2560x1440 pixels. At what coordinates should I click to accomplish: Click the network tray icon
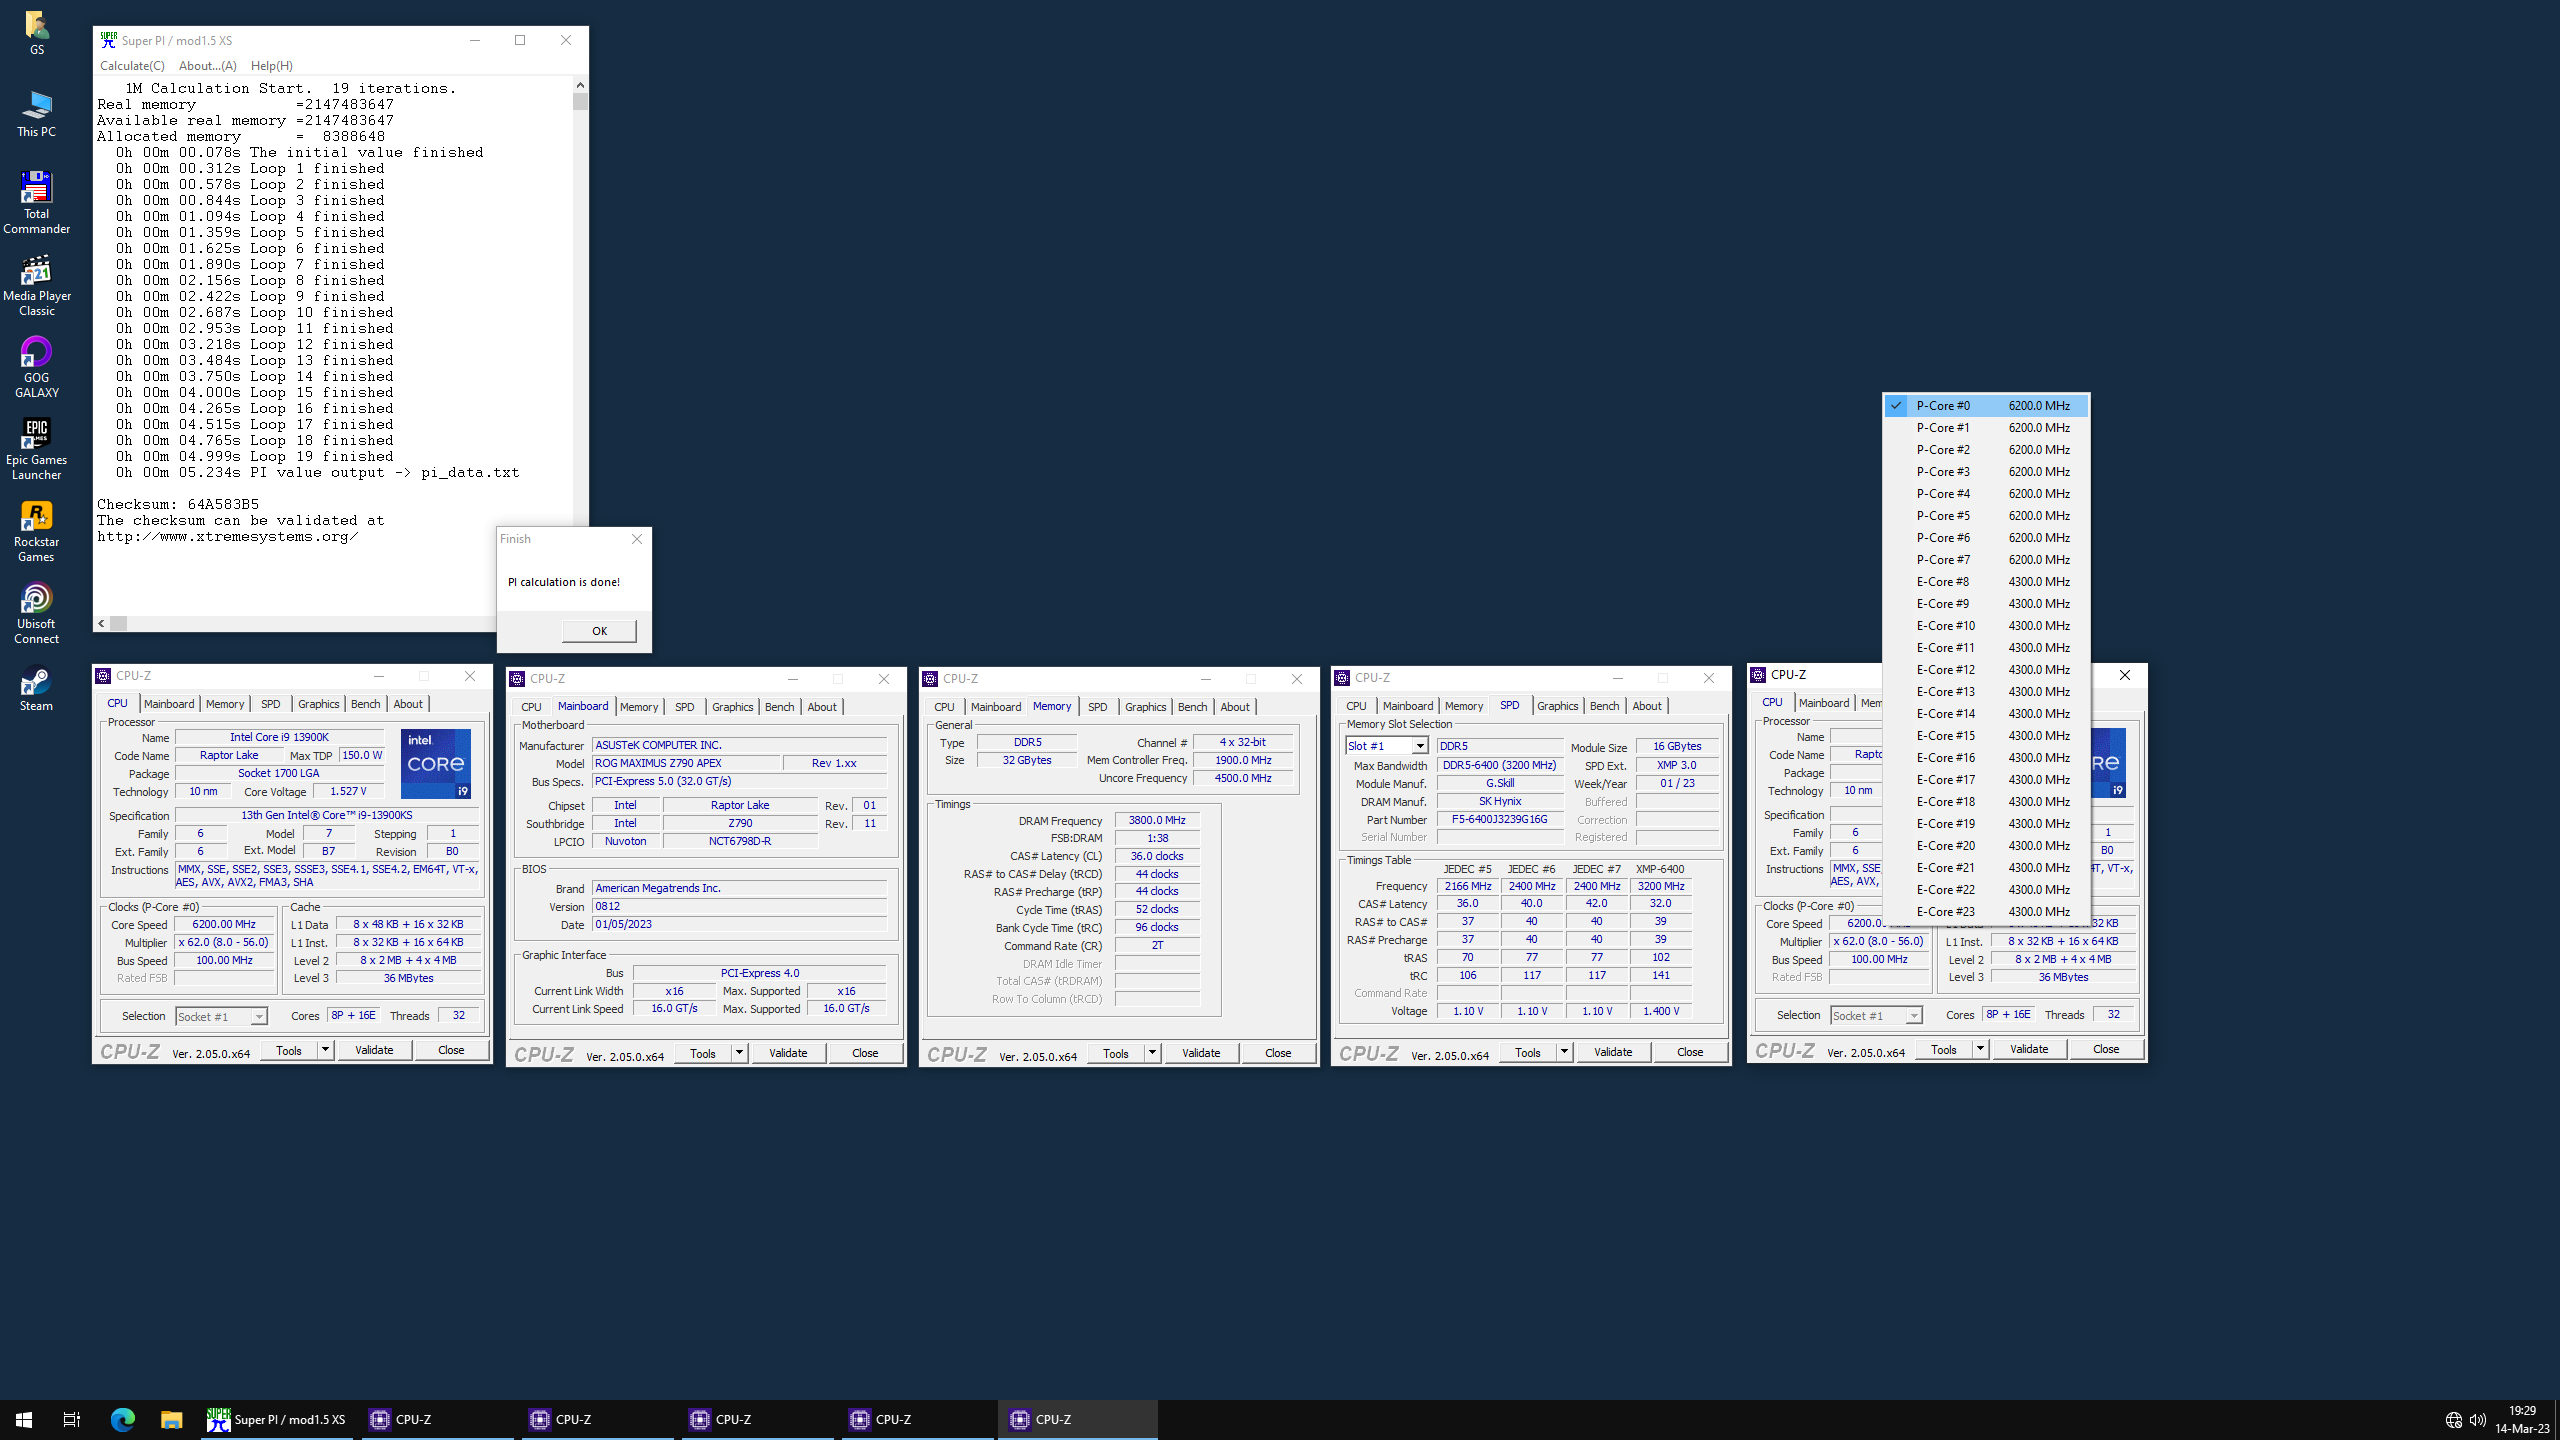[2453, 1420]
